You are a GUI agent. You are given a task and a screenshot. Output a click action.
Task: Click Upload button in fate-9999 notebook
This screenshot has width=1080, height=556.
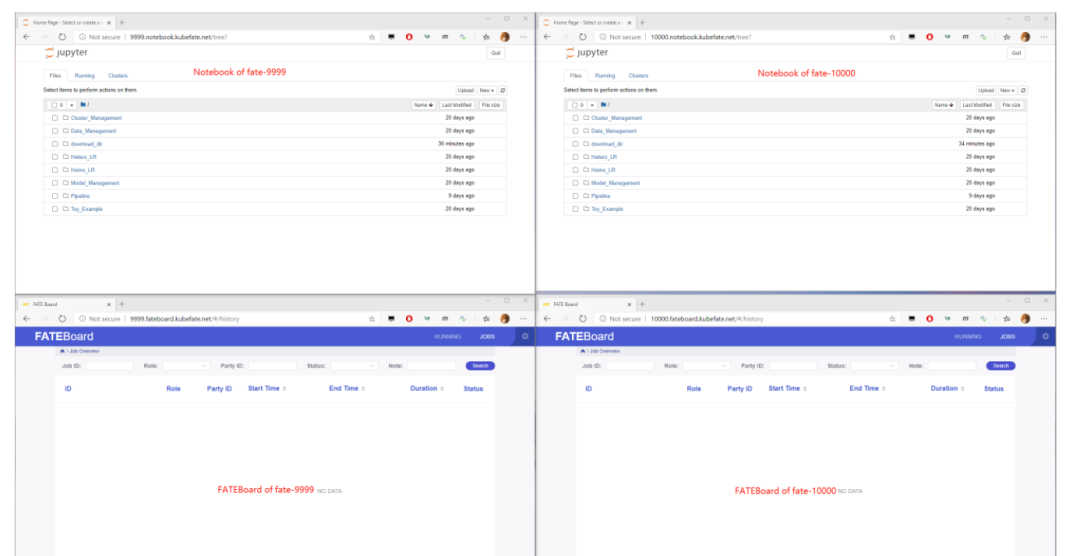pyautogui.click(x=466, y=90)
